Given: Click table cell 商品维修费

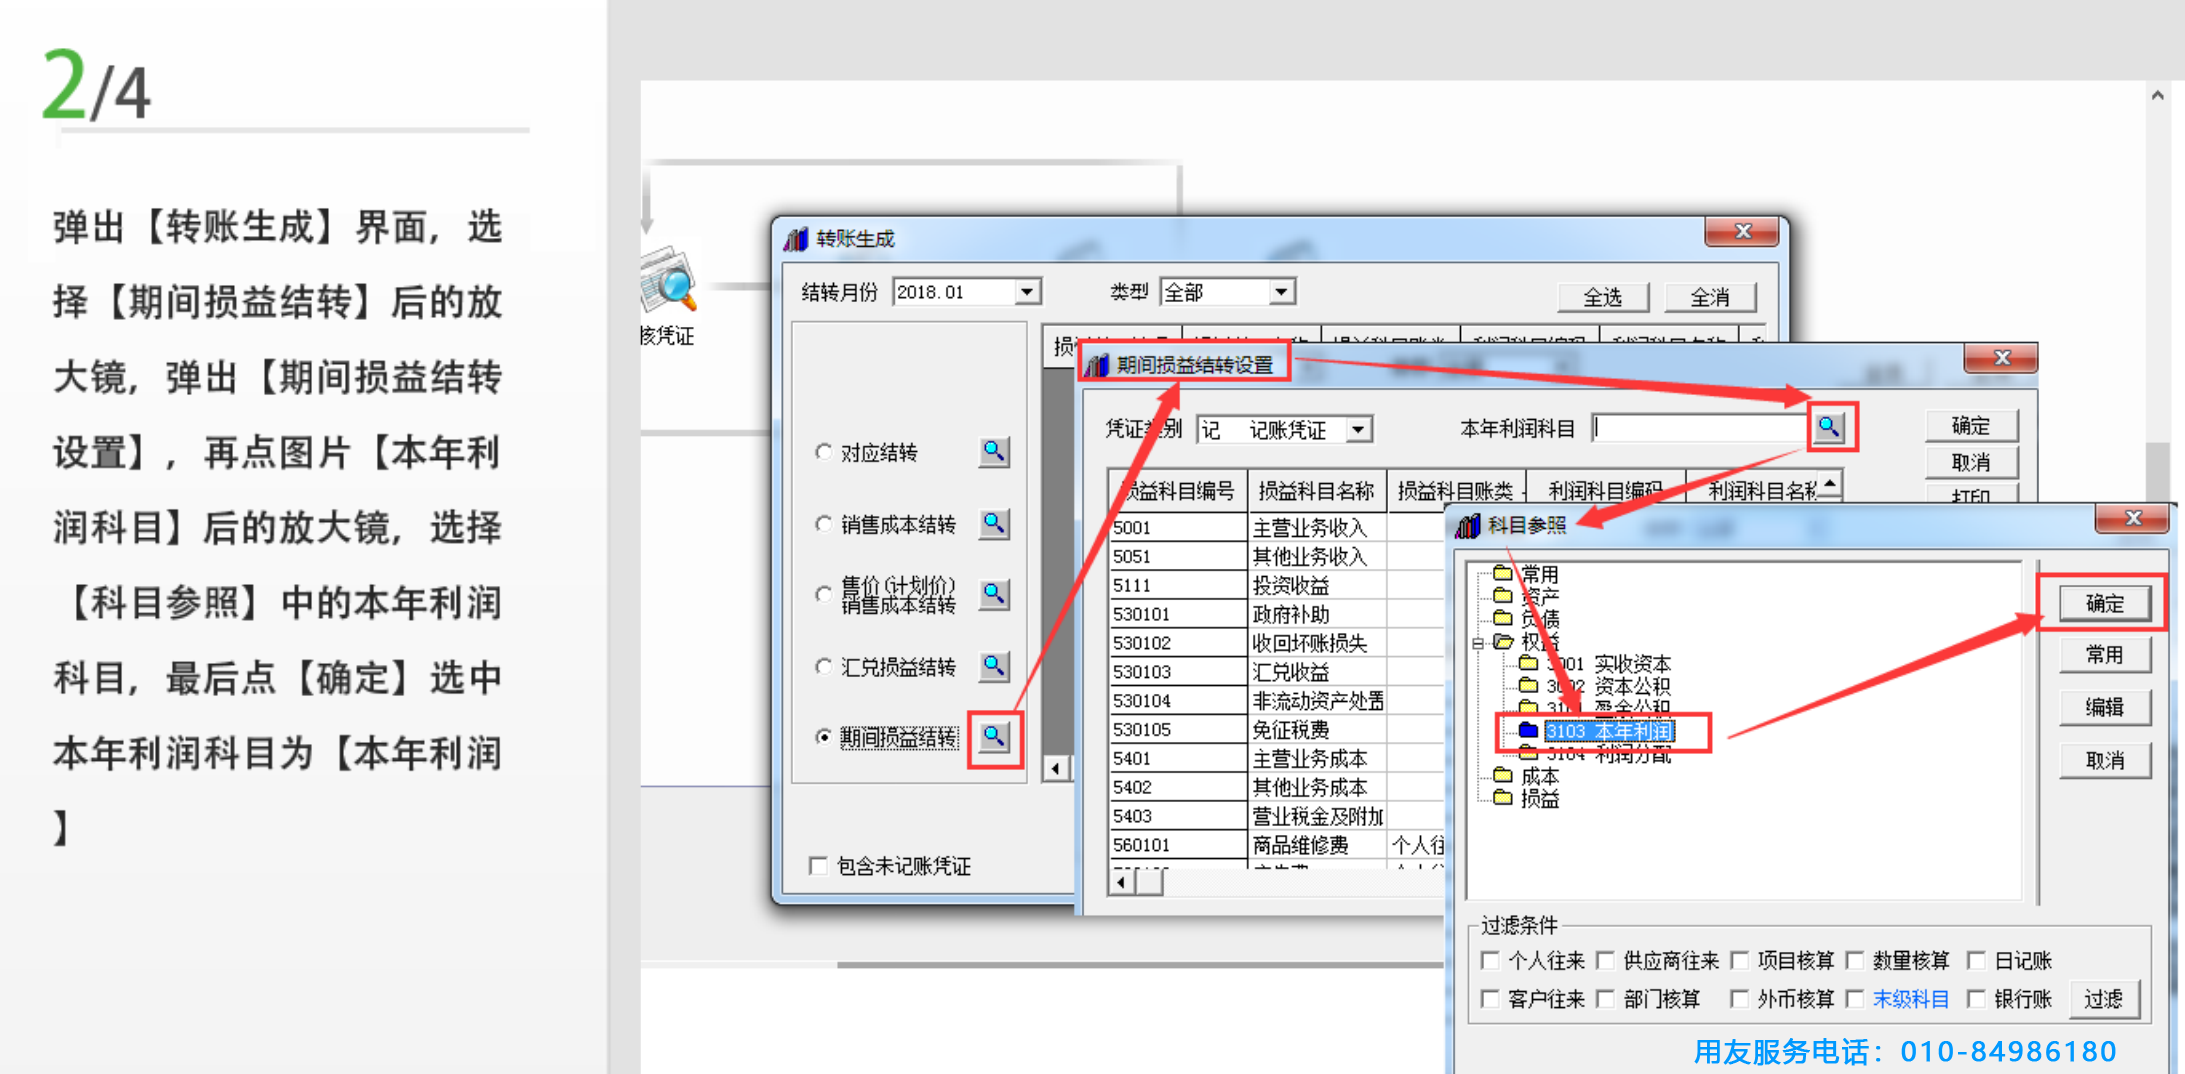Looking at the screenshot, I should coord(1317,845).
